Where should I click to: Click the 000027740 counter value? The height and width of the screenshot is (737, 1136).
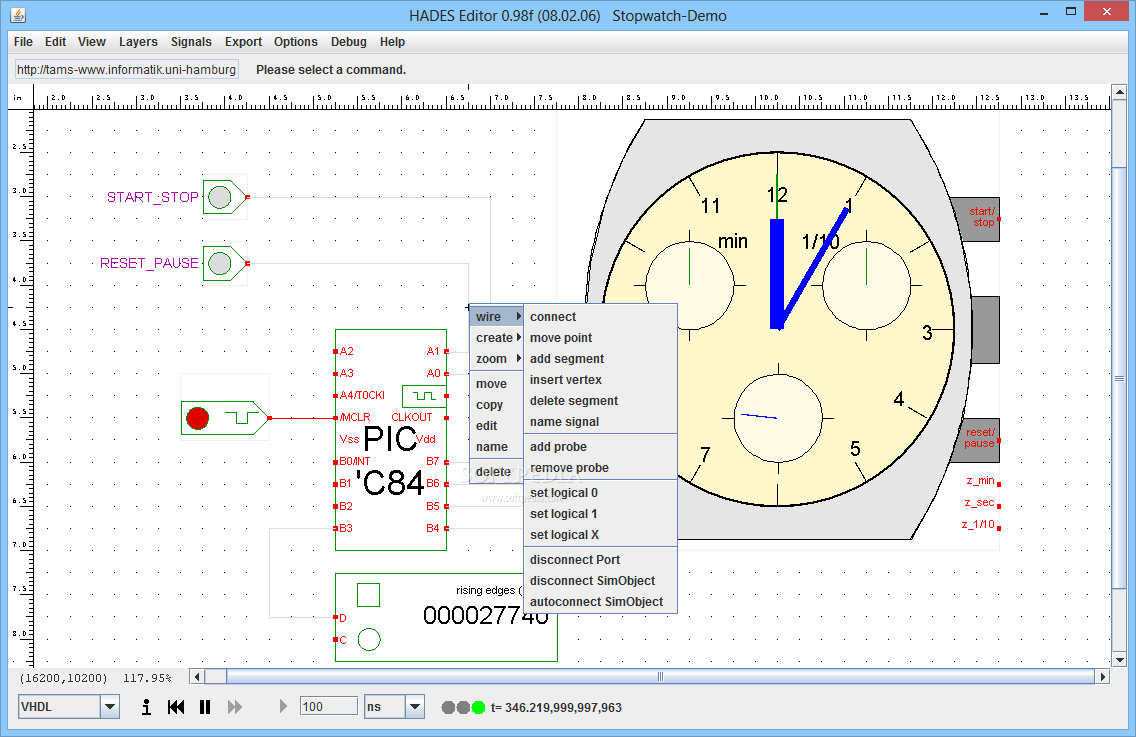coord(485,615)
